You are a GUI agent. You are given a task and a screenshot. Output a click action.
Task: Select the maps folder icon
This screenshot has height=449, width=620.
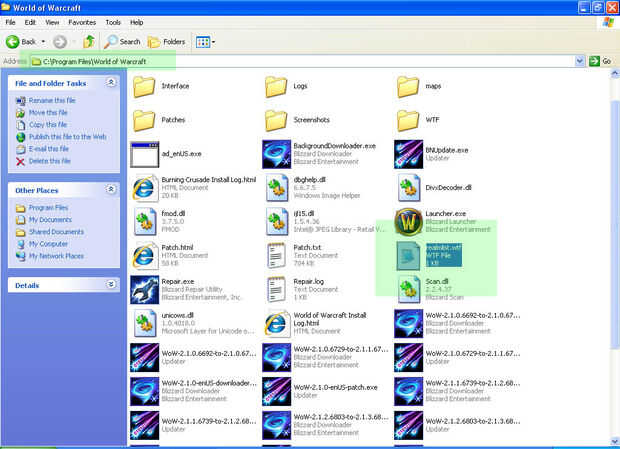click(408, 87)
